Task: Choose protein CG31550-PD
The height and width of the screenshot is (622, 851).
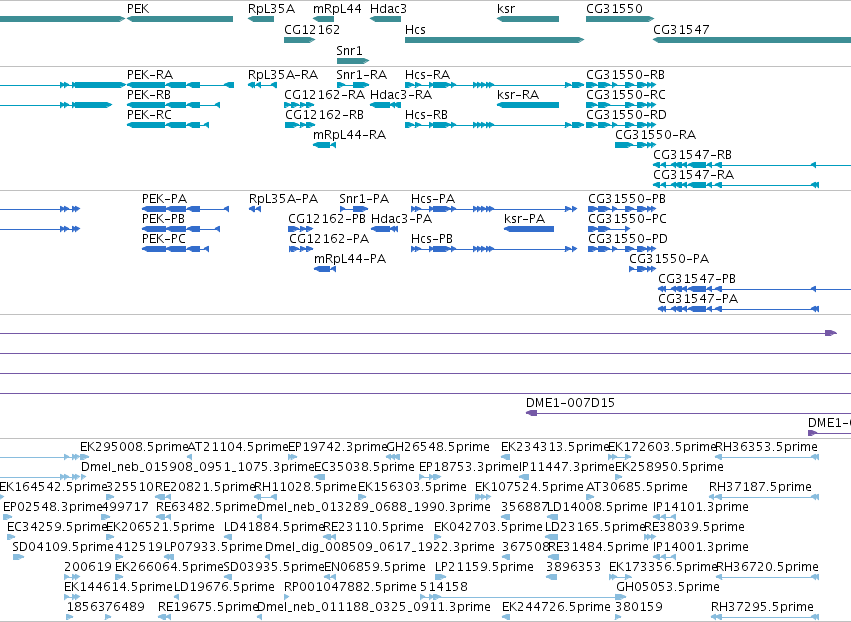Action: [x=622, y=249]
